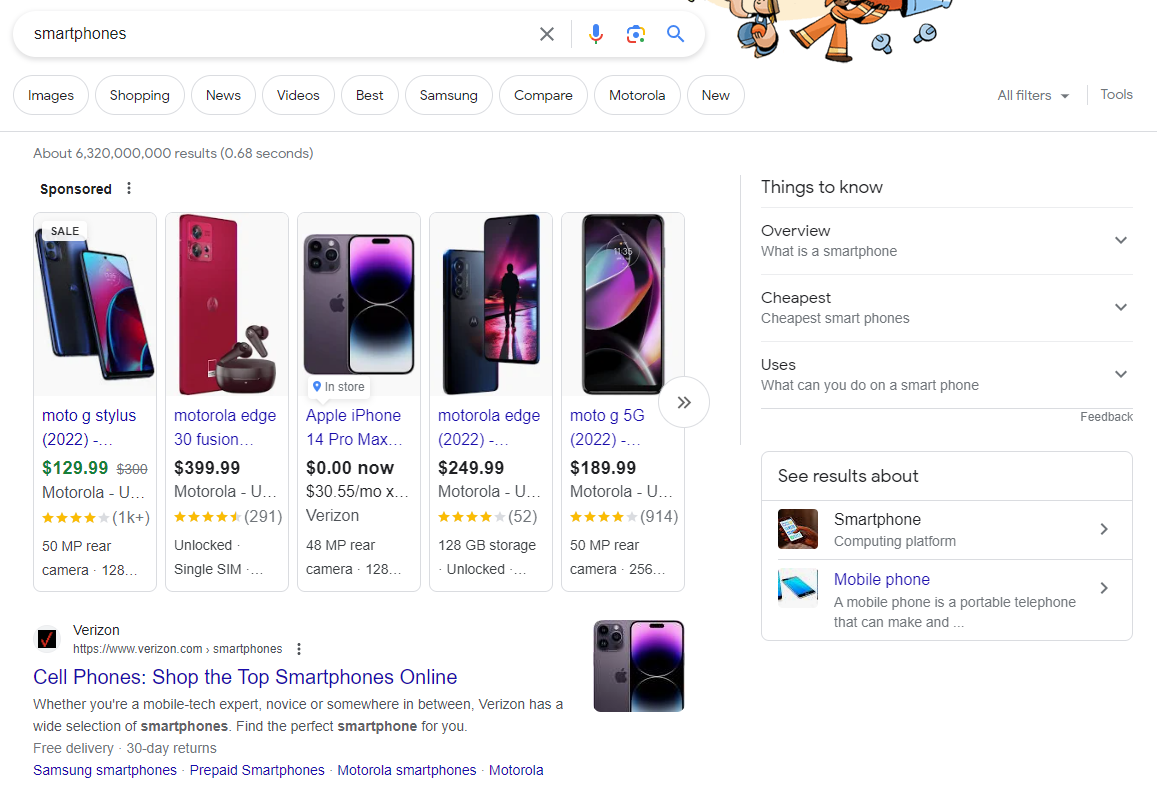1157x805 pixels.
Task: Open the three-dot menu next to Sponsored
Action: click(x=128, y=188)
